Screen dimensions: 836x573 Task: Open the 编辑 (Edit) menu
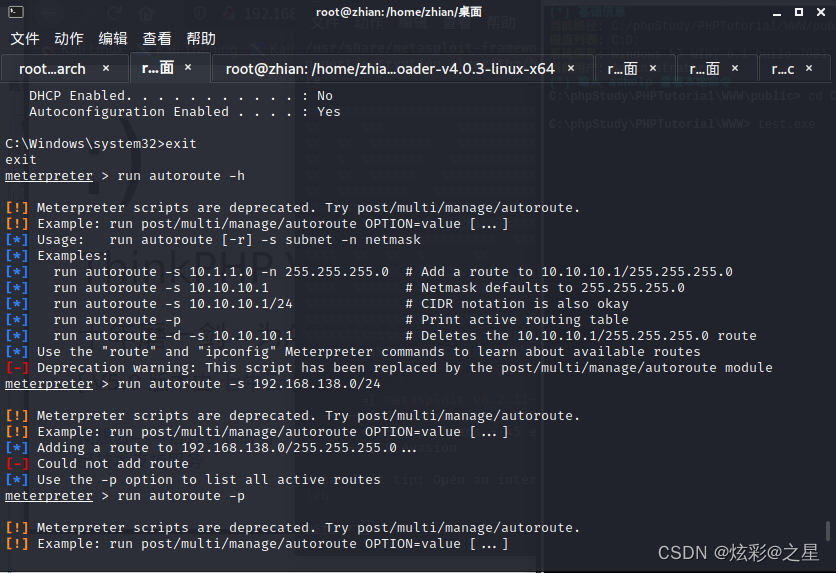pyautogui.click(x=113, y=38)
